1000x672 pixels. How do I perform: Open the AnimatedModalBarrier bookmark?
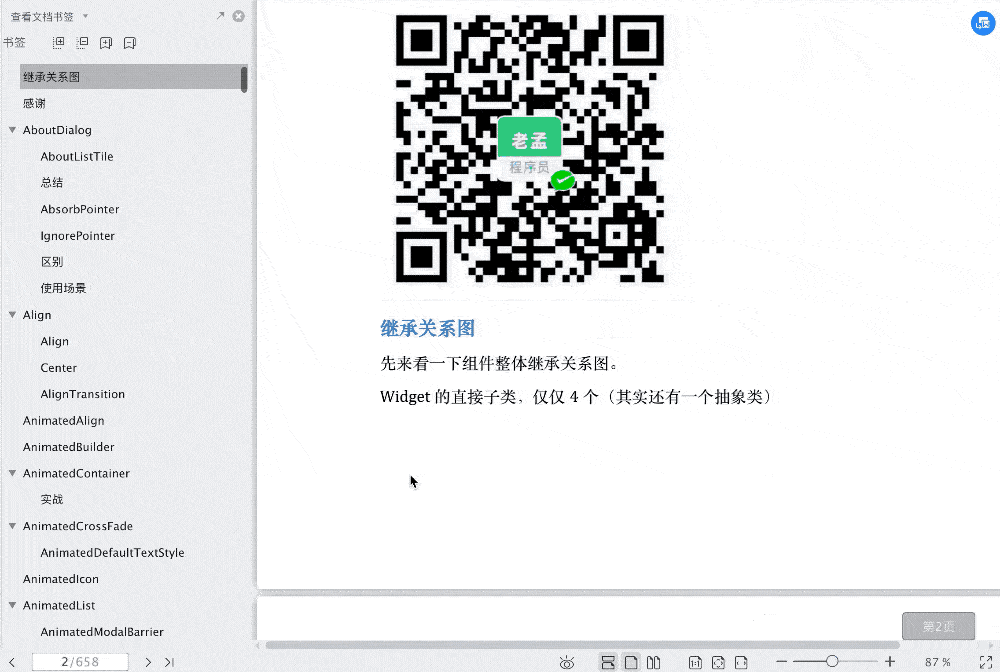(102, 632)
